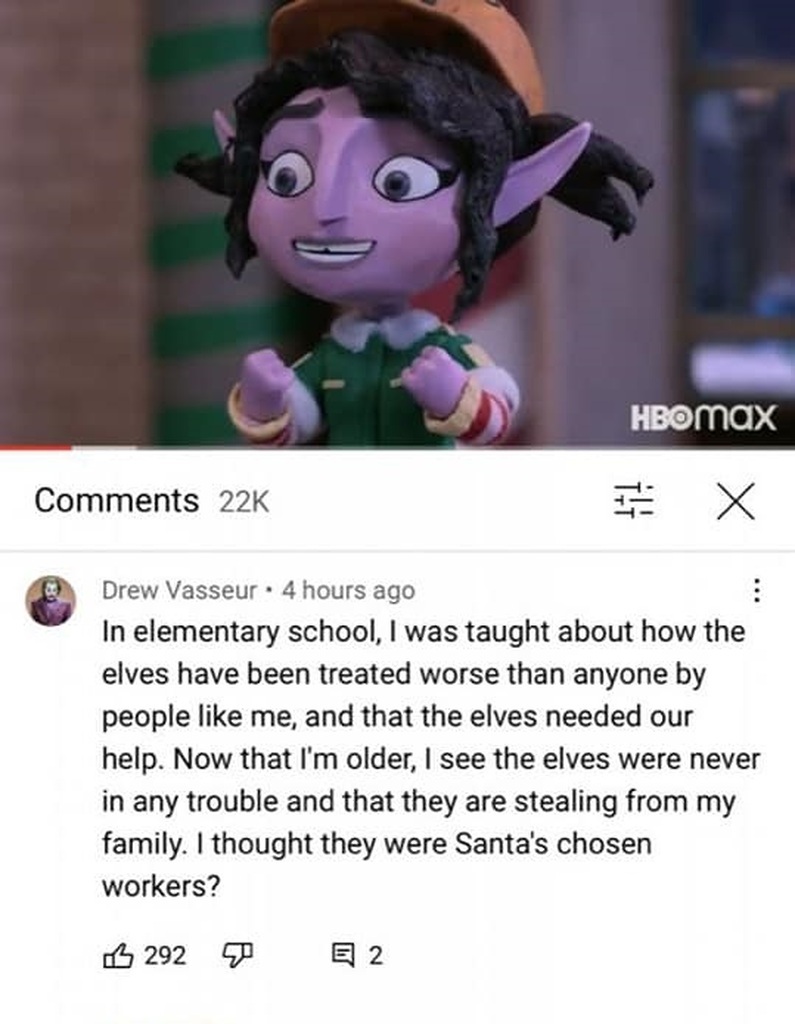Select the unplayed portion of progress bar
This screenshot has height=1024, width=795.
pyautogui.click(x=466, y=448)
